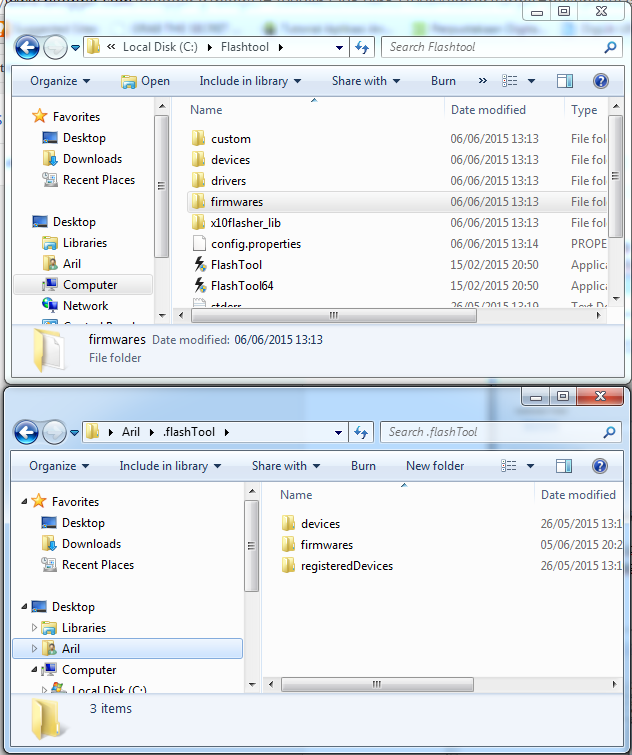
Task: Click New folder button
Action: point(435,466)
